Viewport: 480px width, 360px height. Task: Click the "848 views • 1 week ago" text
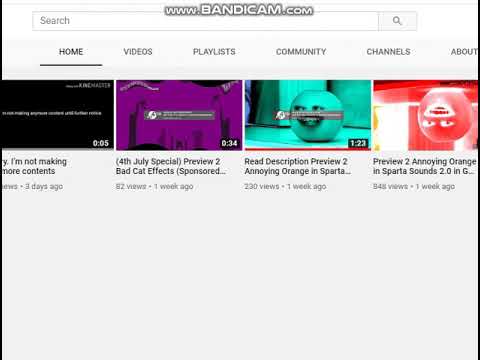[414, 186]
